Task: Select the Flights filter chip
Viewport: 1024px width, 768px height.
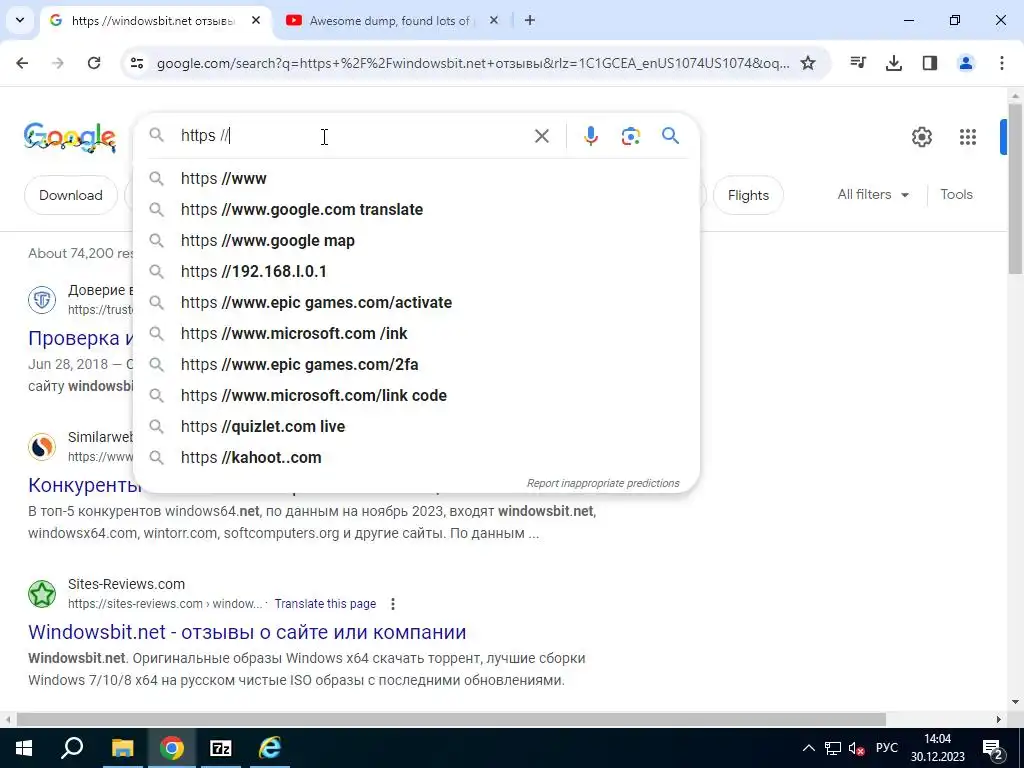Action: pyautogui.click(x=748, y=195)
